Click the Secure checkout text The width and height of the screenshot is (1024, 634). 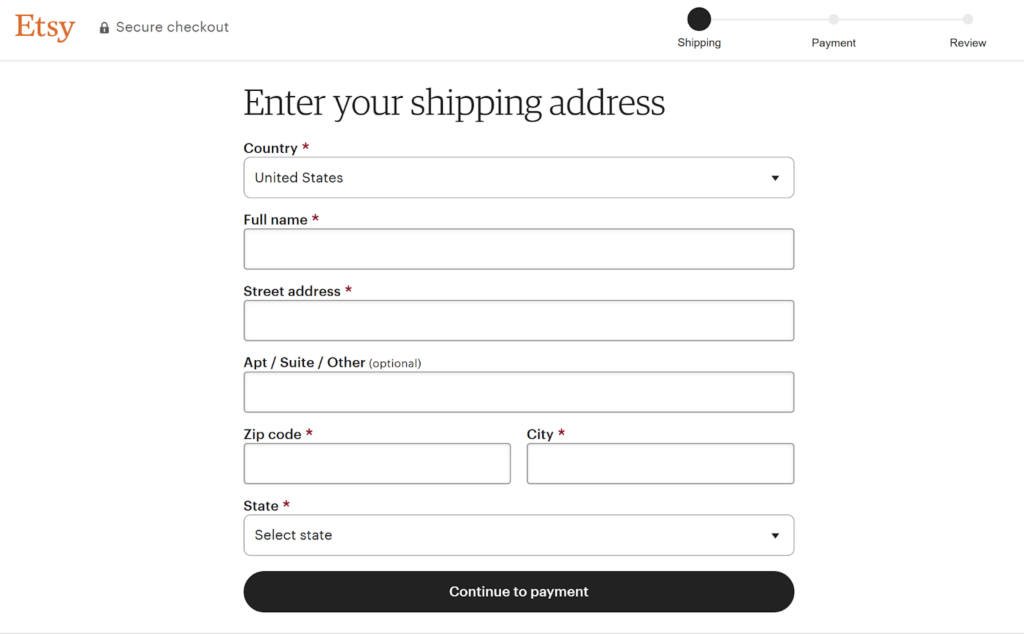click(172, 27)
